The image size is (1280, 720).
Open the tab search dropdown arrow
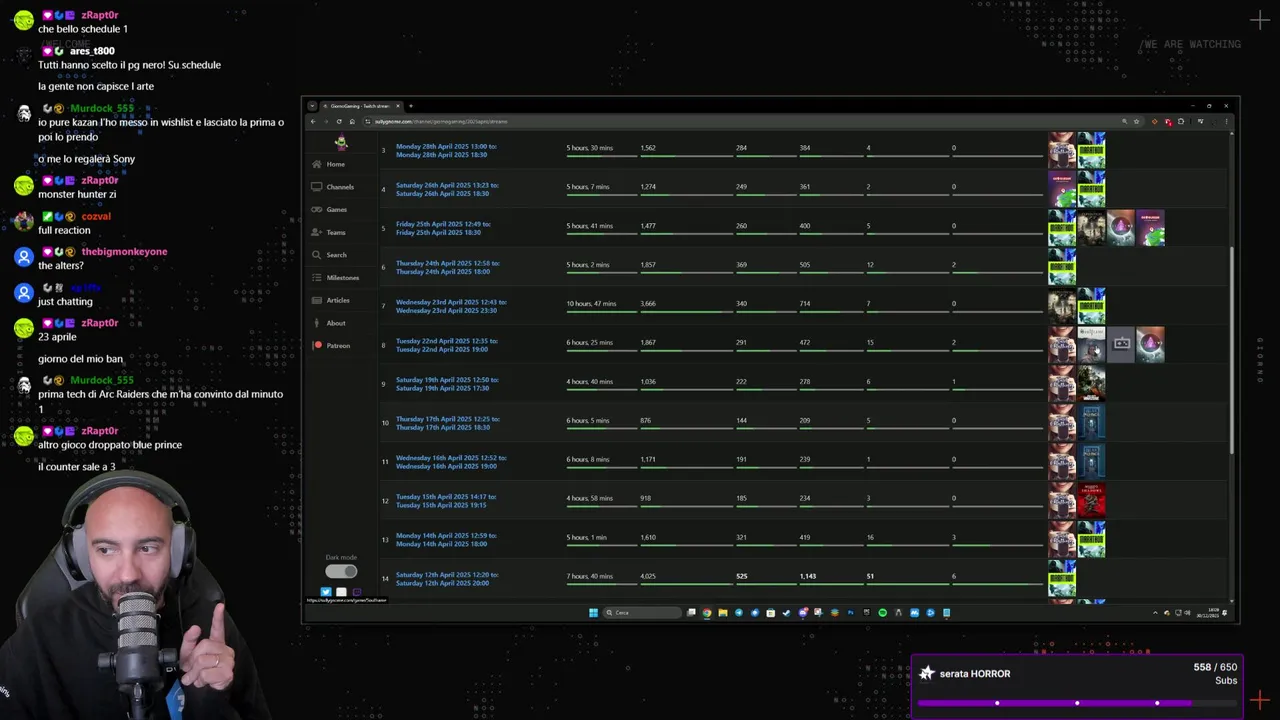point(312,106)
